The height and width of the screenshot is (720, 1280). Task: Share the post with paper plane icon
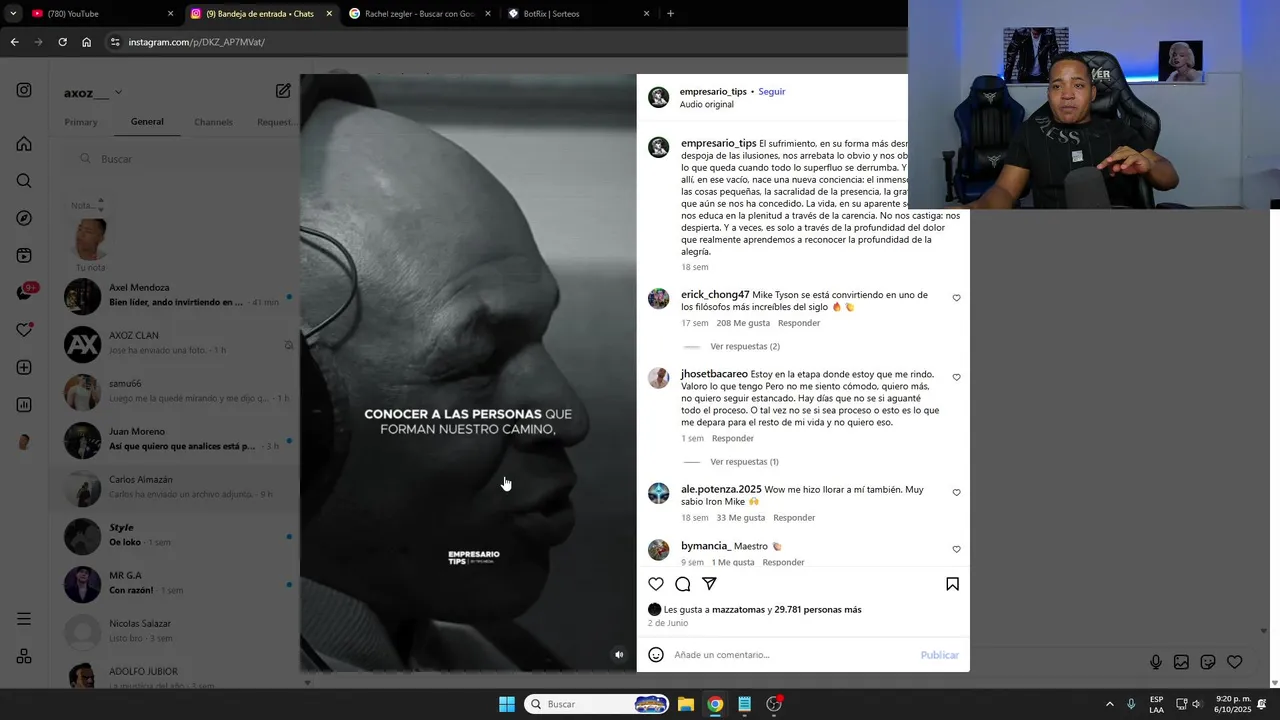pyautogui.click(x=709, y=584)
